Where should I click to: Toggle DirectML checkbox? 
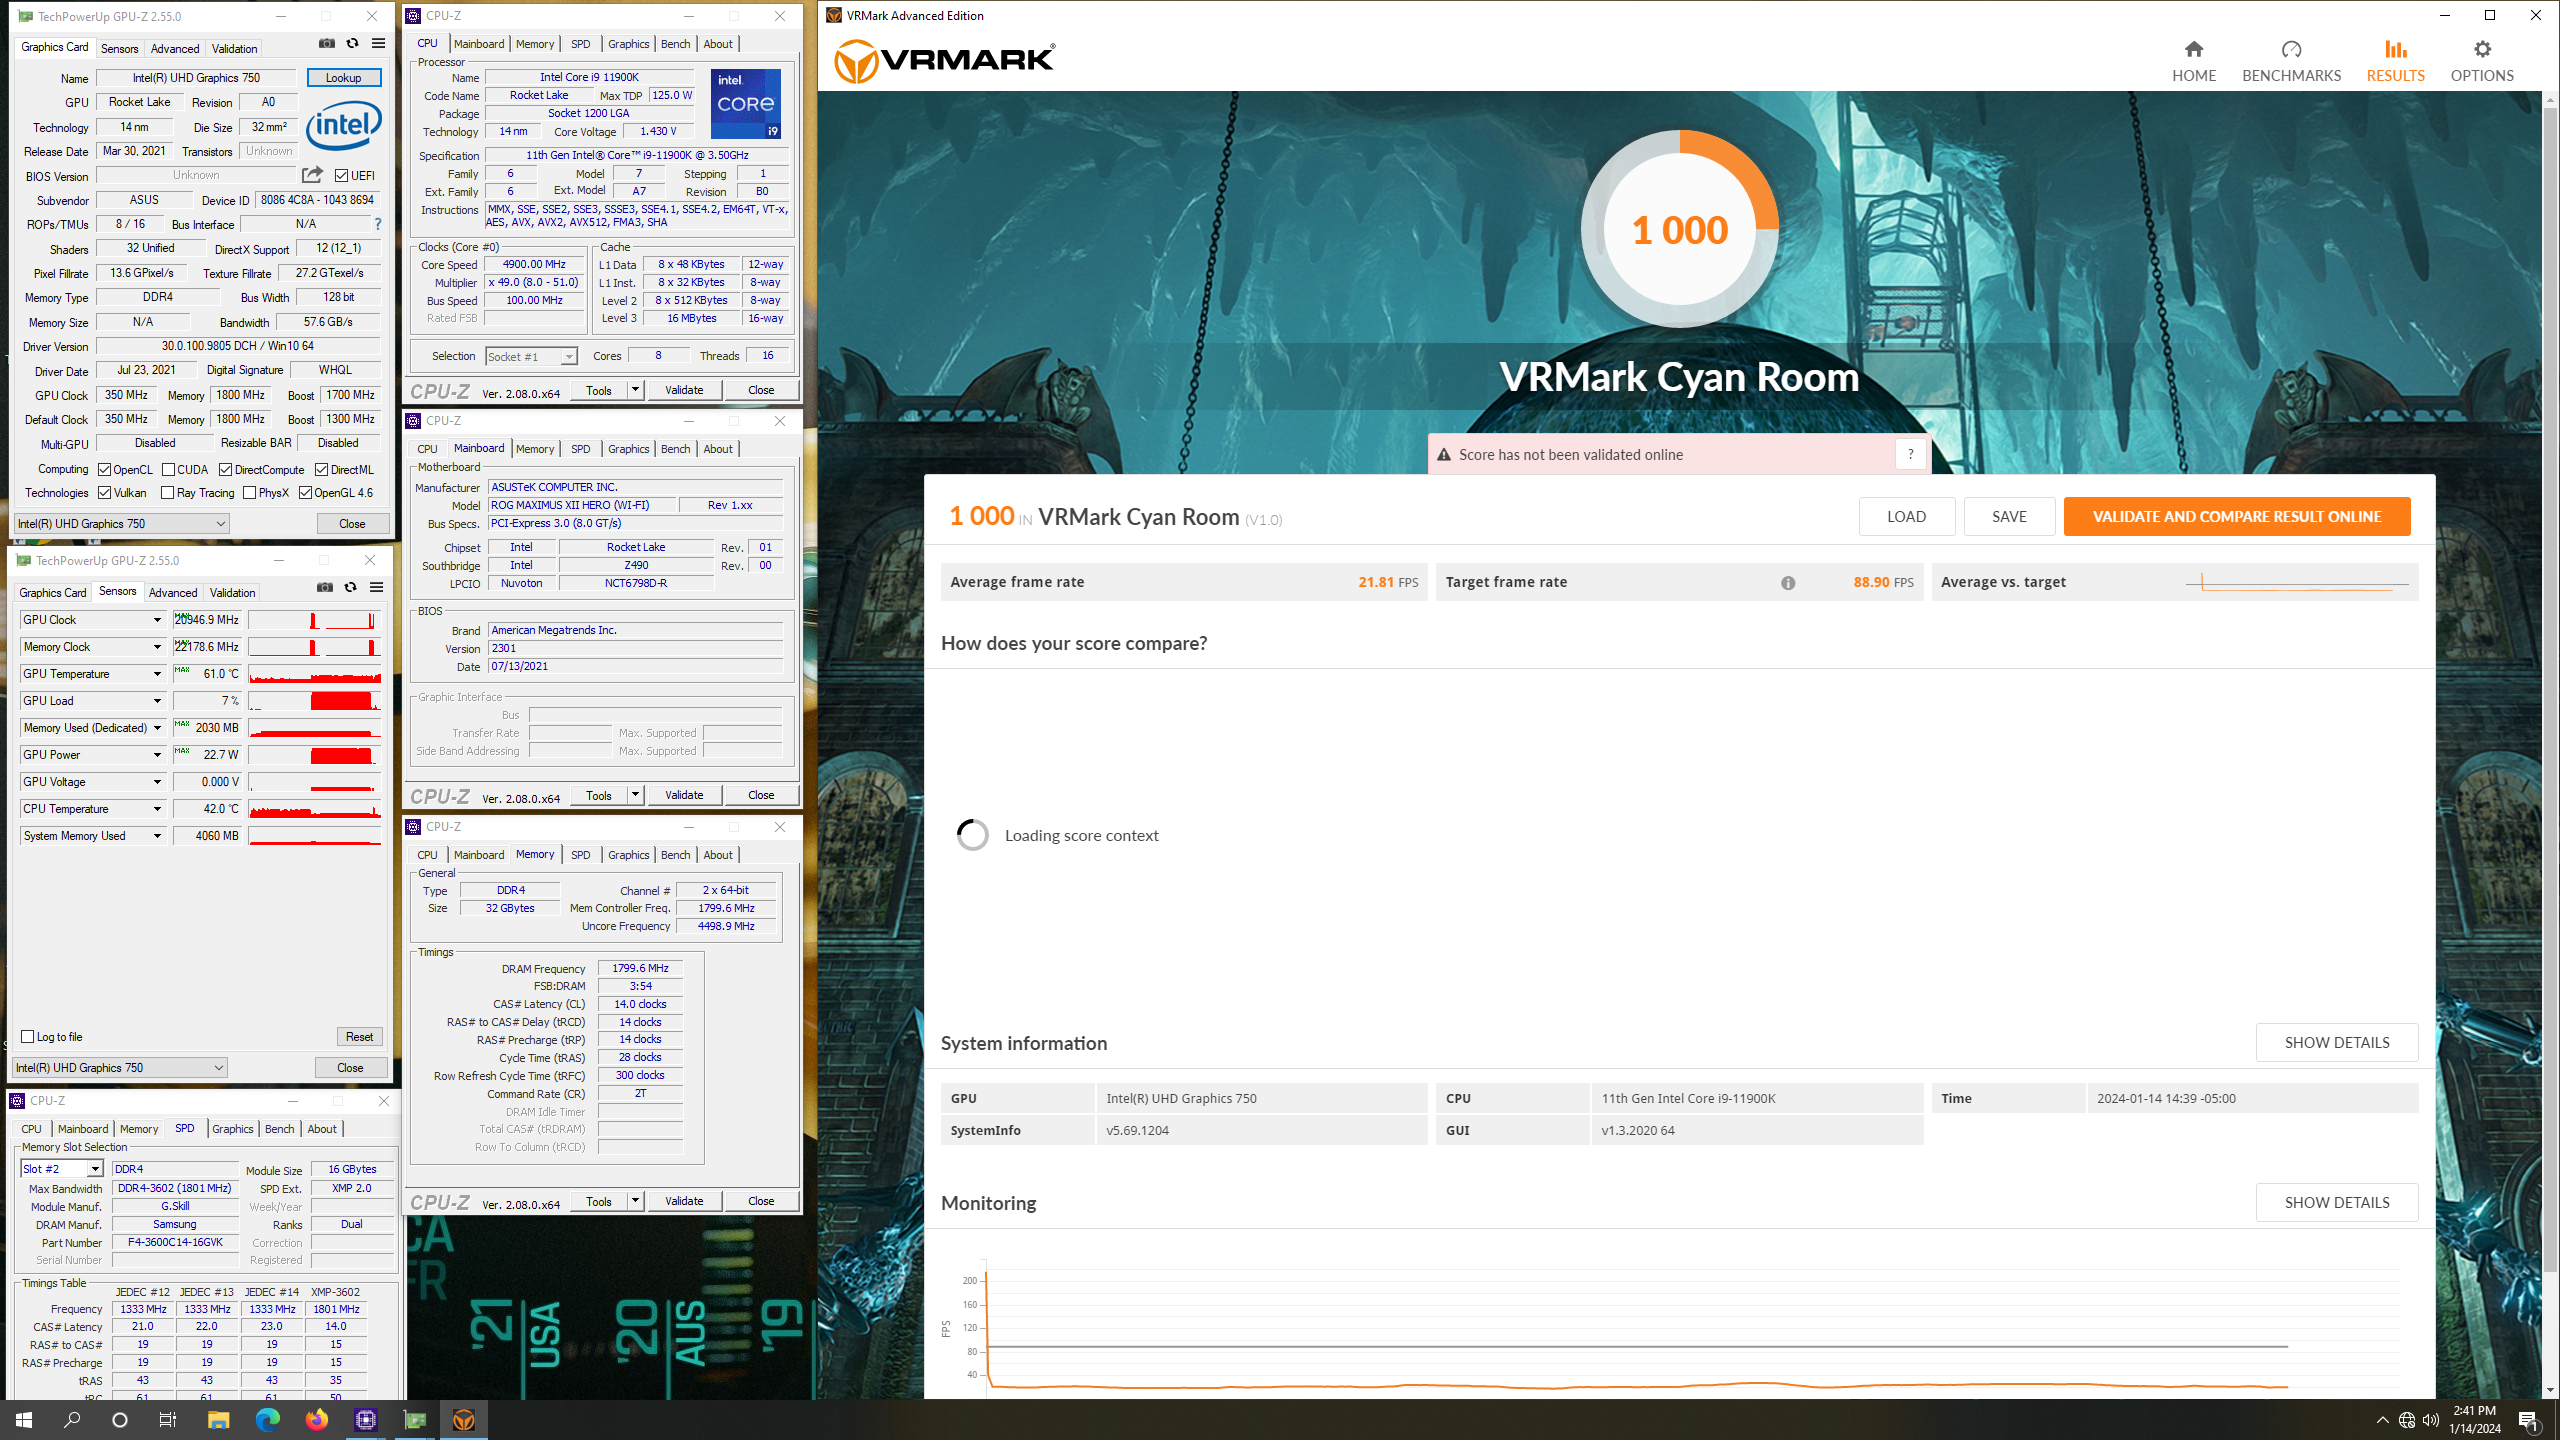[321, 470]
